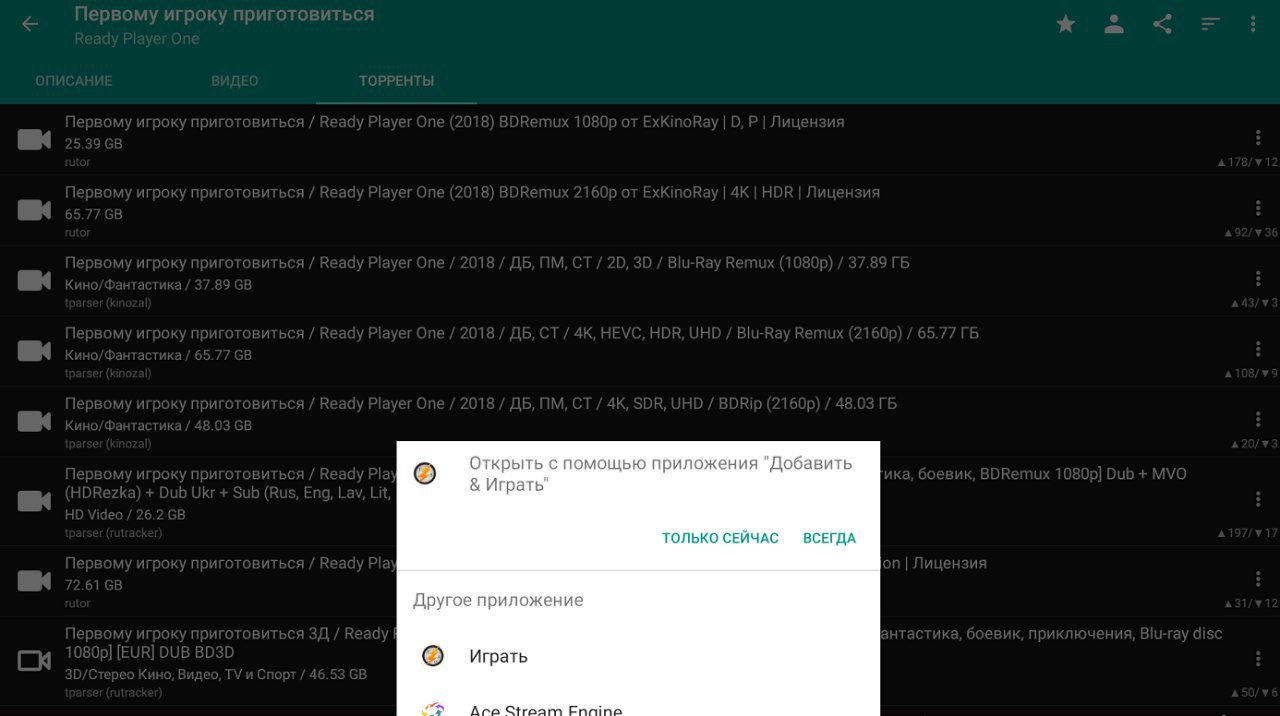This screenshot has height=716, width=1280.
Task: Click the 'HD Video / 26.2 GB' label
Action: [125, 515]
